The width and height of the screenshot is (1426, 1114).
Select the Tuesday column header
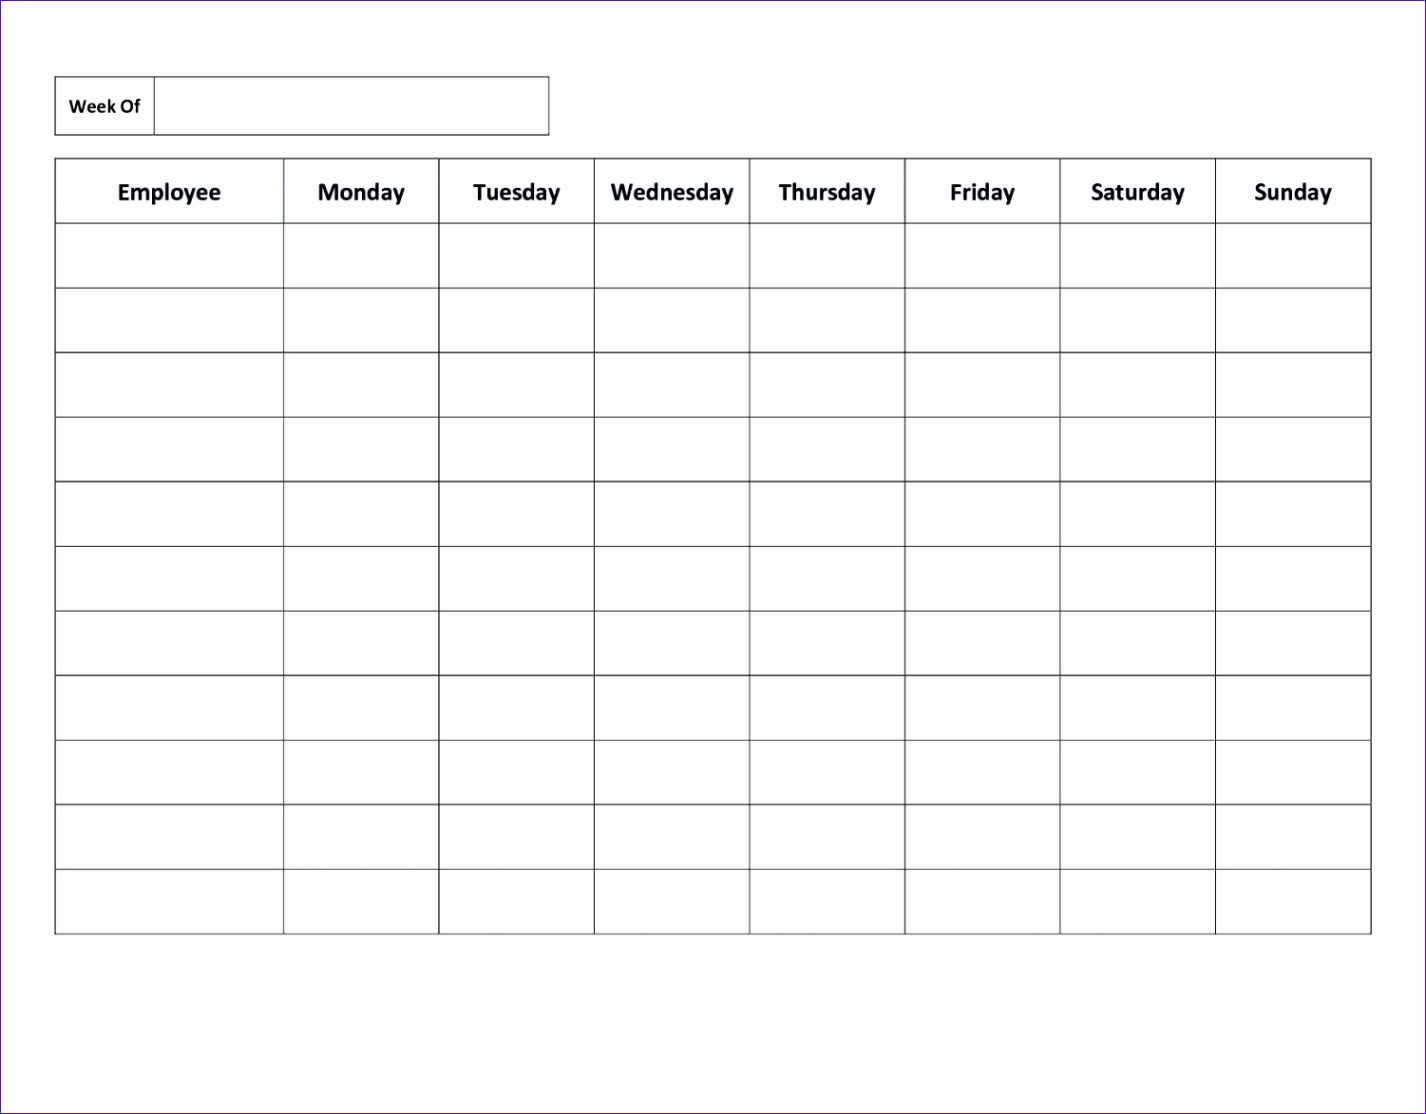[516, 191]
